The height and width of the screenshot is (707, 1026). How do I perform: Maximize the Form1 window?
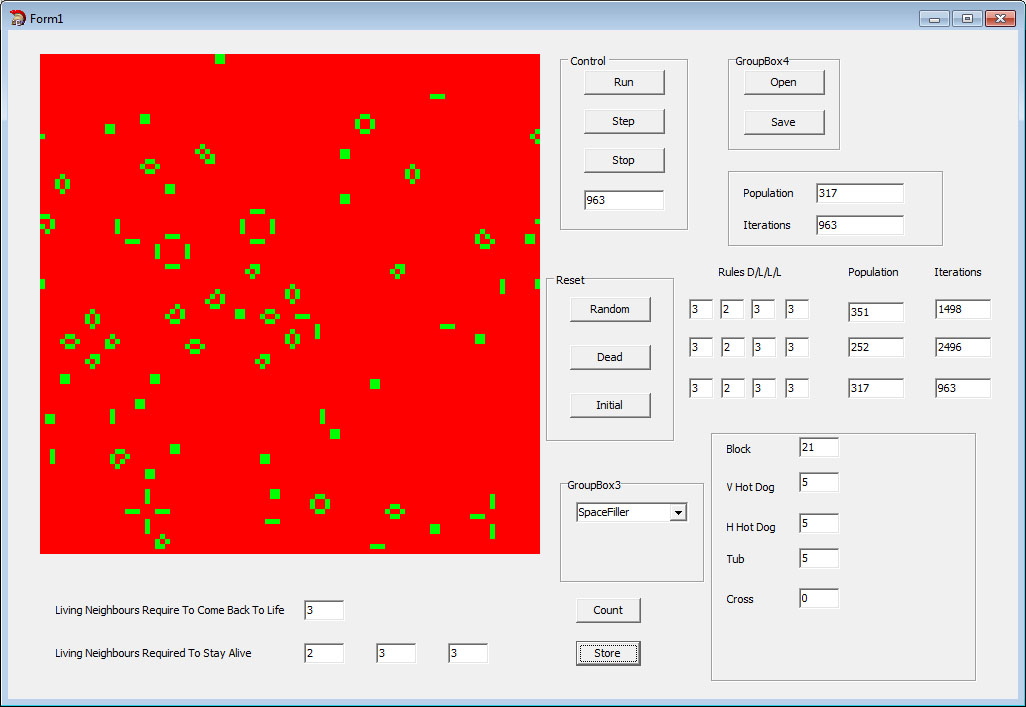point(966,19)
